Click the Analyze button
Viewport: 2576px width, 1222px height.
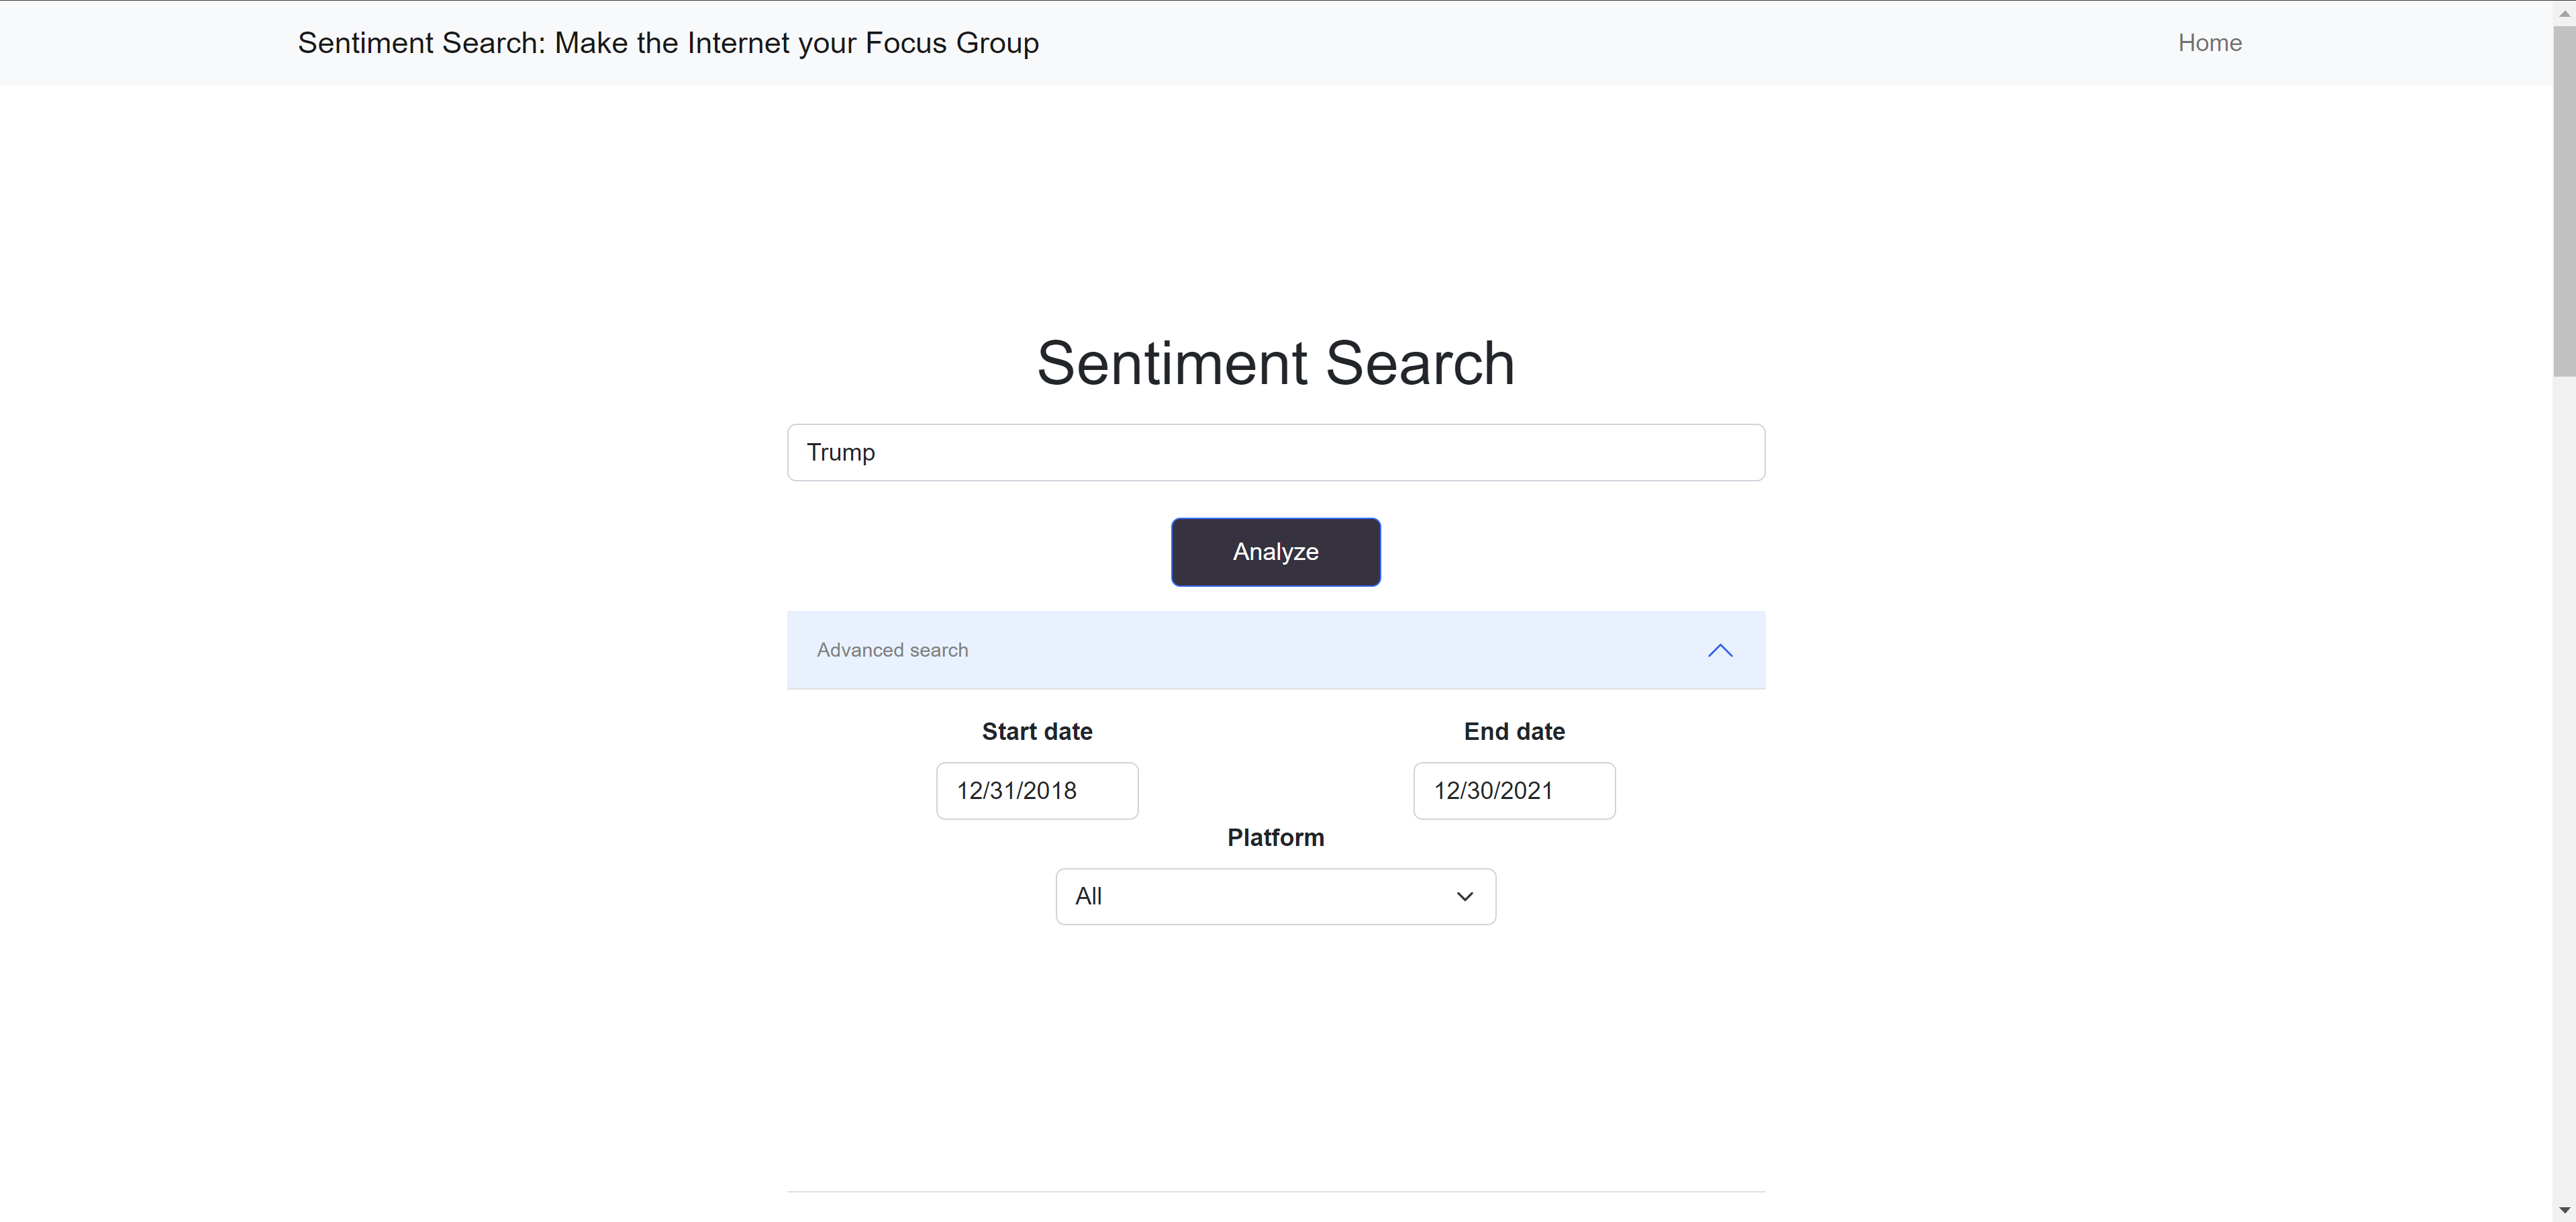click(x=1275, y=552)
